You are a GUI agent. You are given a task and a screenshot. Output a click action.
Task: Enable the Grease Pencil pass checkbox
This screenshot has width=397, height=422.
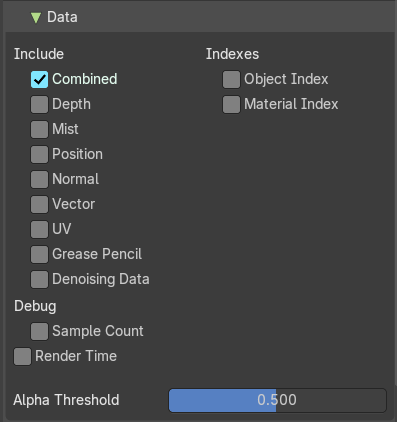click(x=39, y=254)
